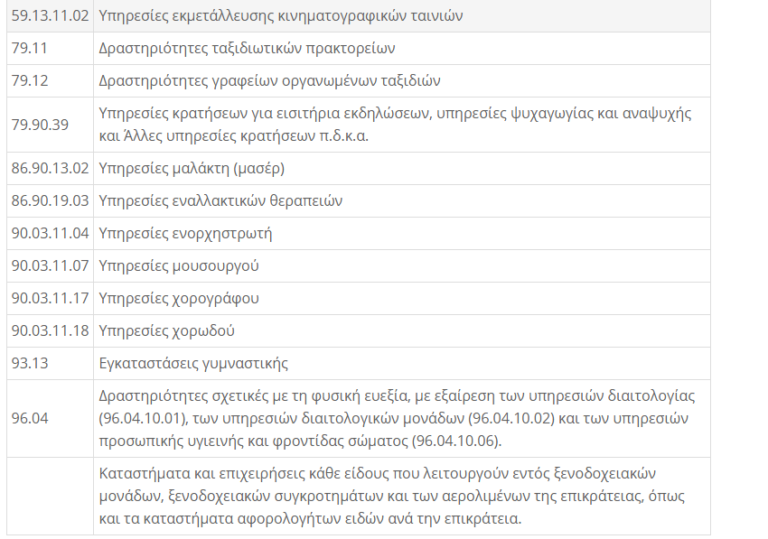Click the text 'Υπηρεσίες ενορχηστρωτή'
768x539 pixels.
(185, 233)
